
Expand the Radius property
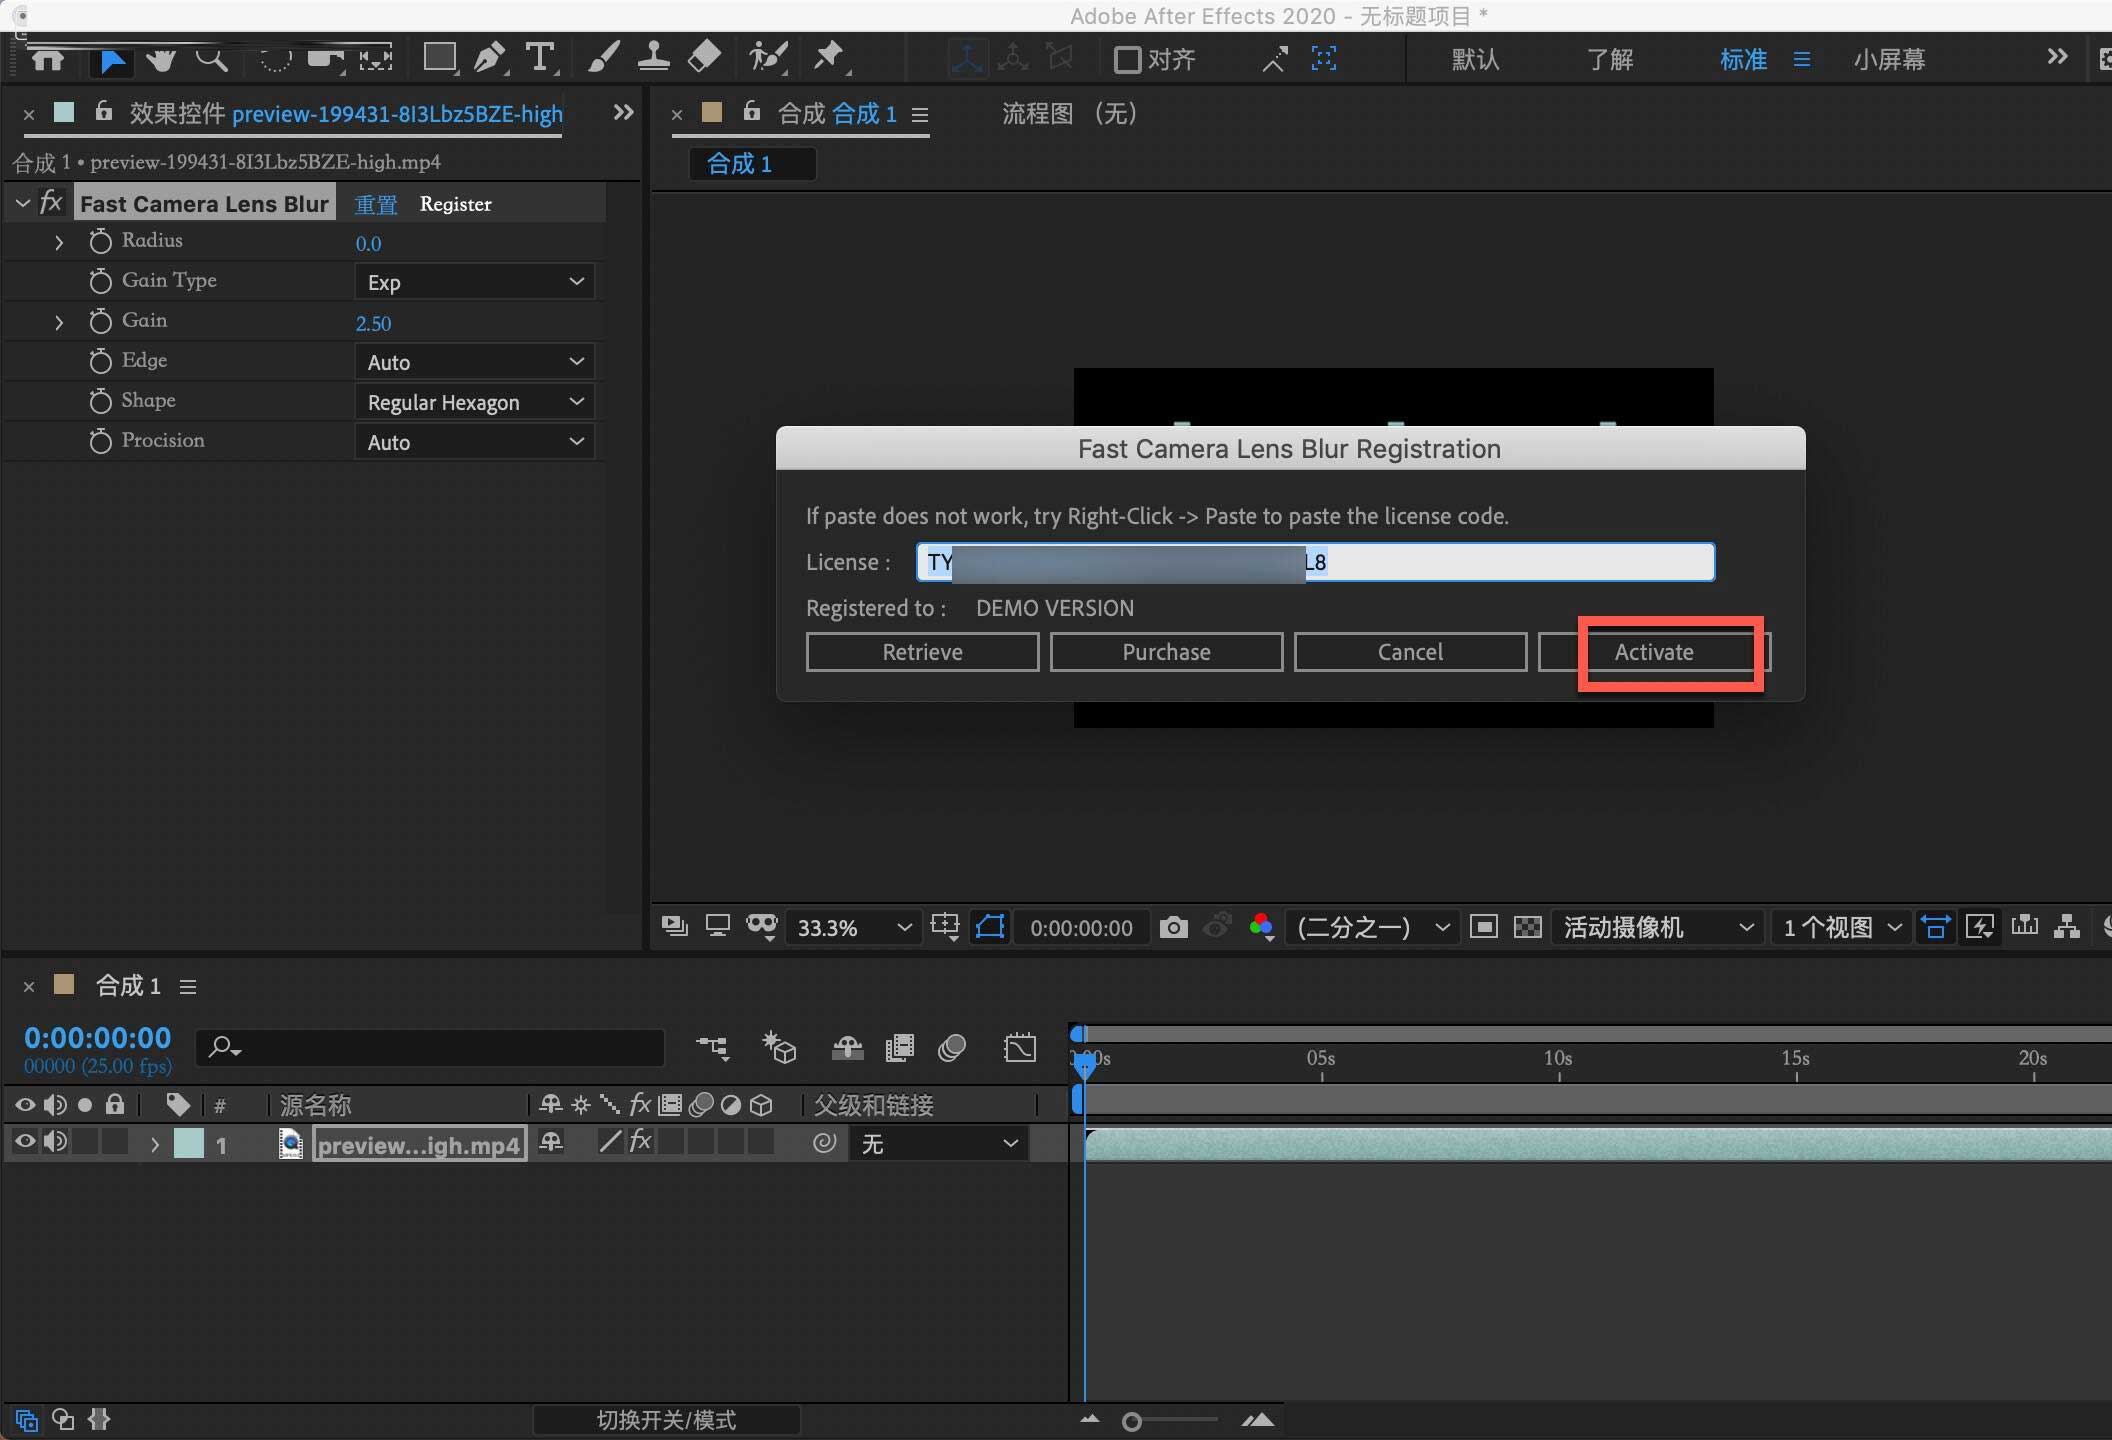click(x=59, y=242)
